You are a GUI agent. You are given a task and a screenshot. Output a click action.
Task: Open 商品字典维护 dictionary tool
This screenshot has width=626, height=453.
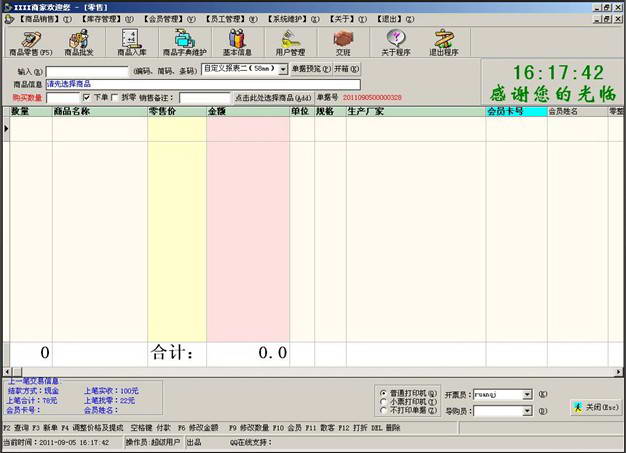pyautogui.click(x=184, y=43)
